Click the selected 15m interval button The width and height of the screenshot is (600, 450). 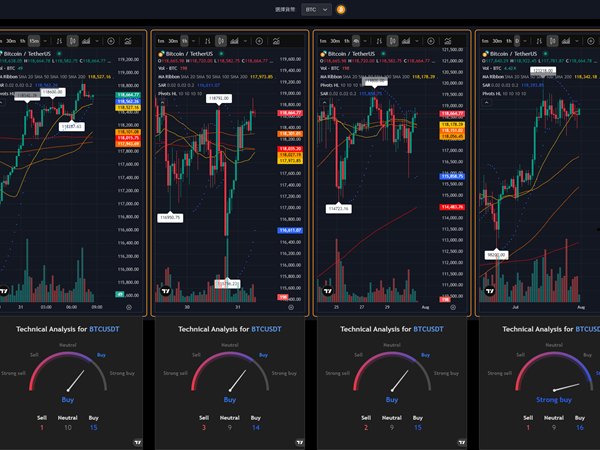tap(34, 41)
